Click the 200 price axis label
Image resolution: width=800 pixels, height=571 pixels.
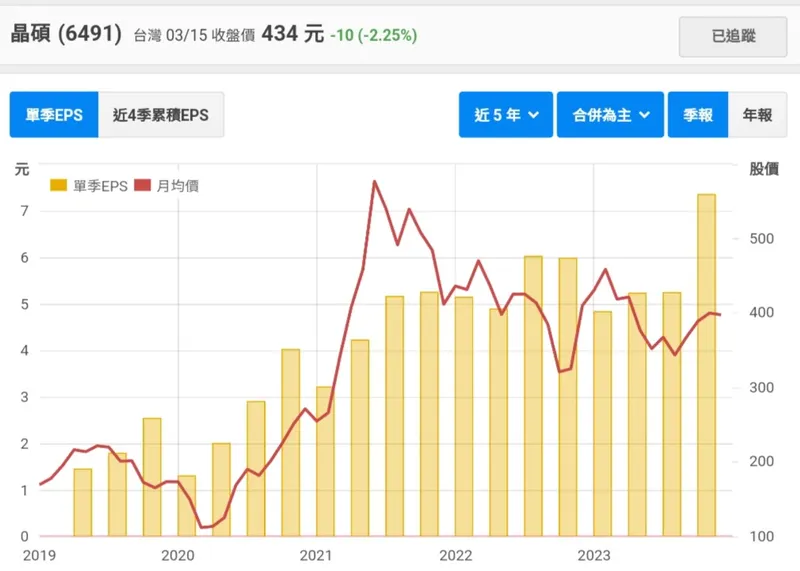[x=761, y=461]
